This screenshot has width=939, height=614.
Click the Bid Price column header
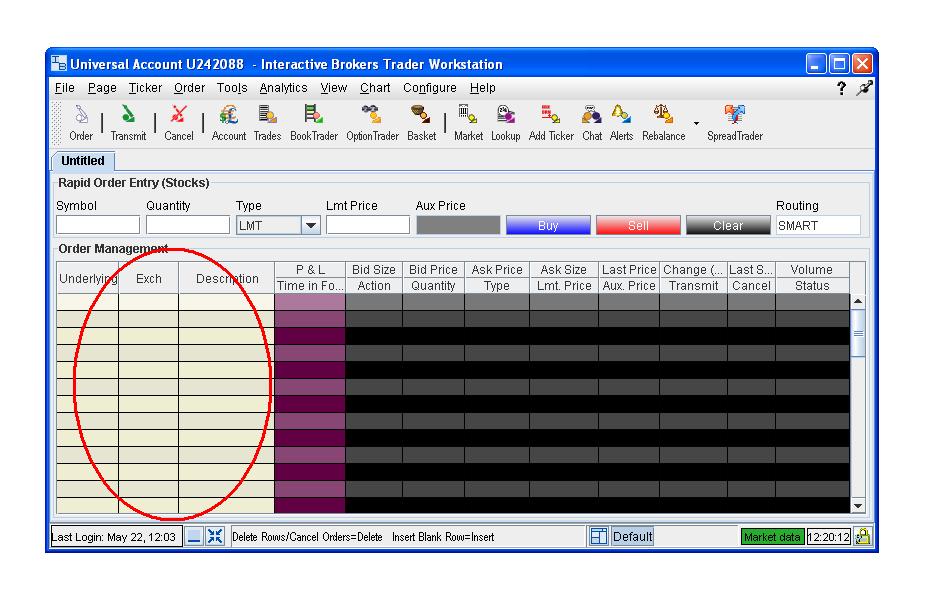pos(433,270)
